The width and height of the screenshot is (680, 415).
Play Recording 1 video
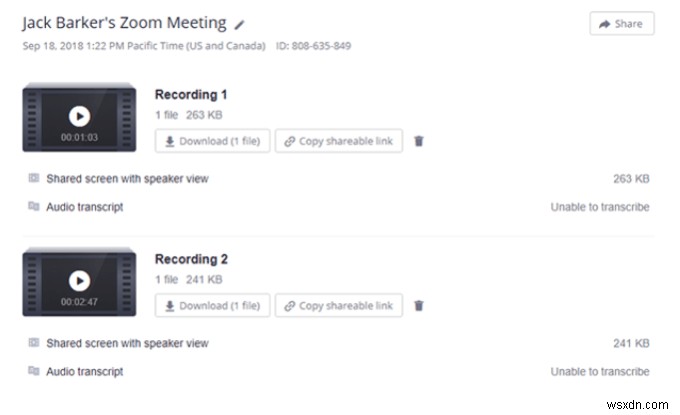(x=79, y=116)
